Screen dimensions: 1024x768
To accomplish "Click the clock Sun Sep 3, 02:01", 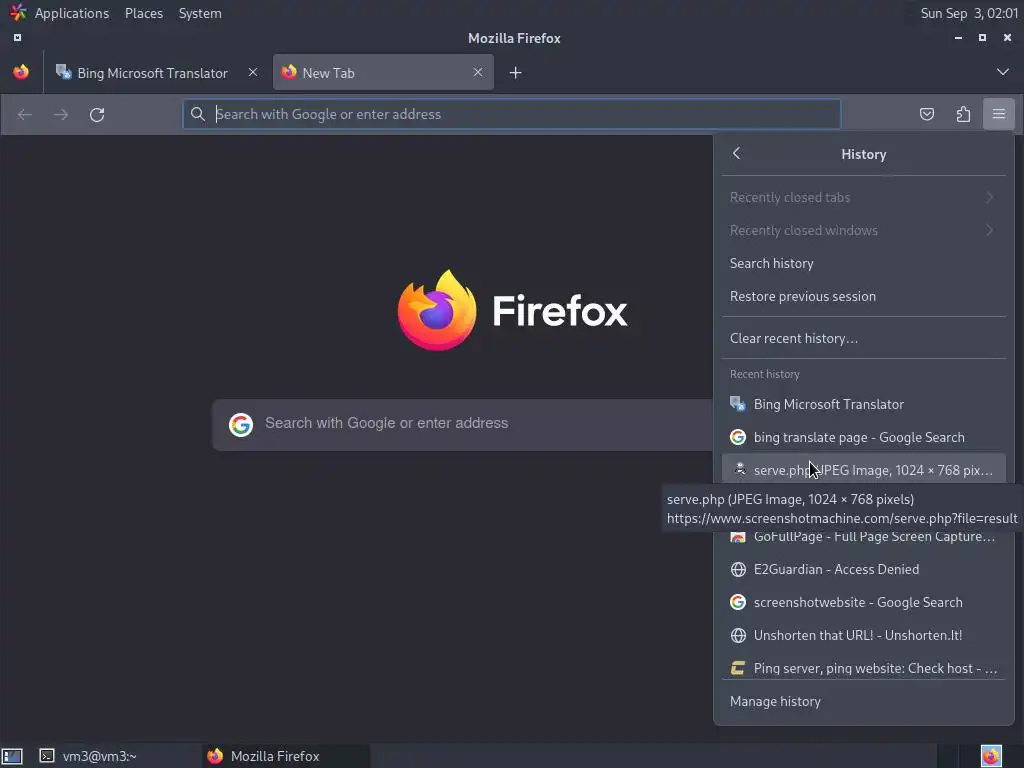I will (x=969, y=13).
